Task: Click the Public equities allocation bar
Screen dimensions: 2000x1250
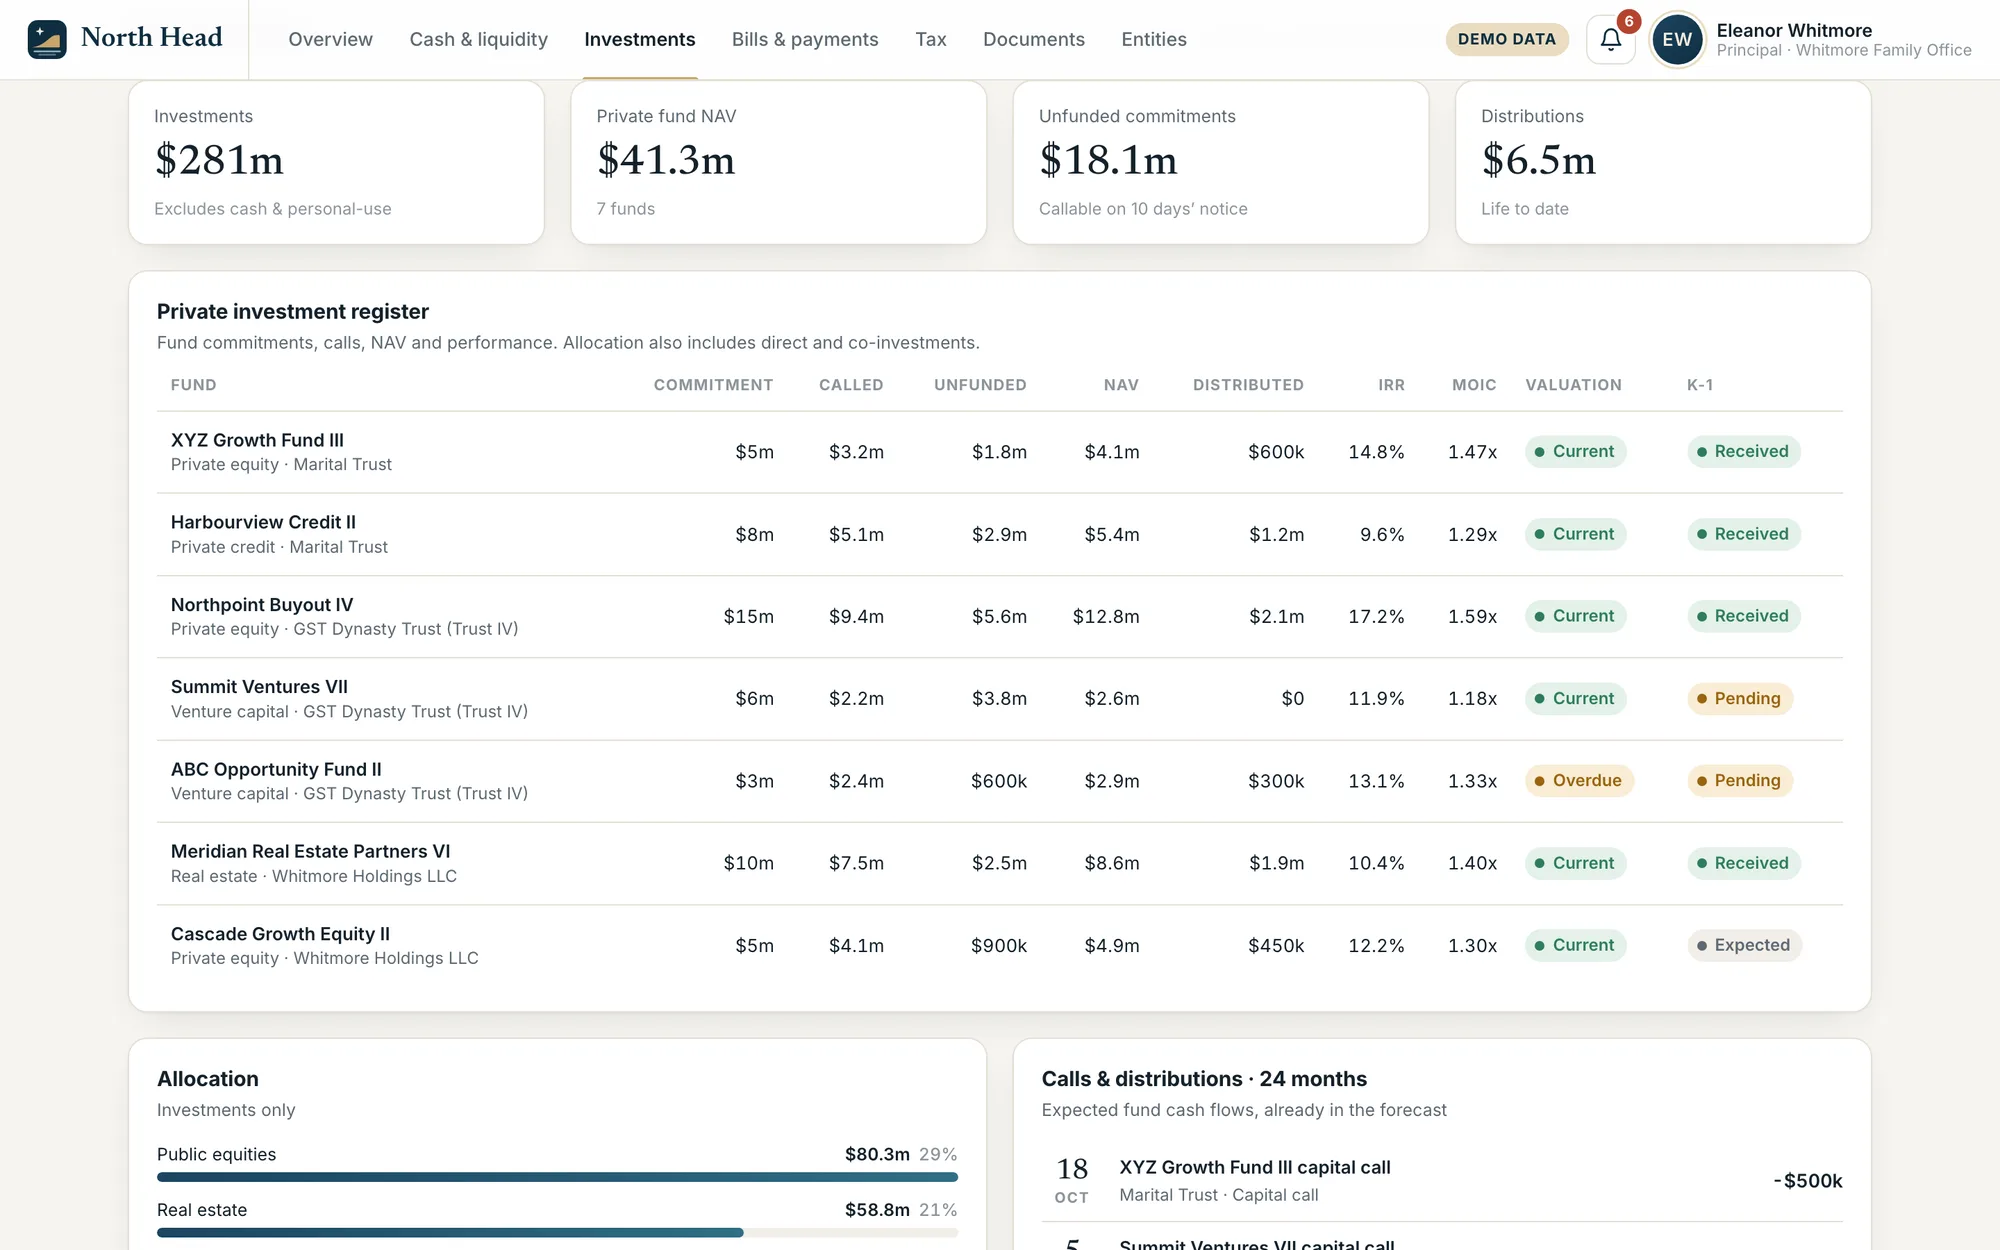Action: tap(557, 1177)
